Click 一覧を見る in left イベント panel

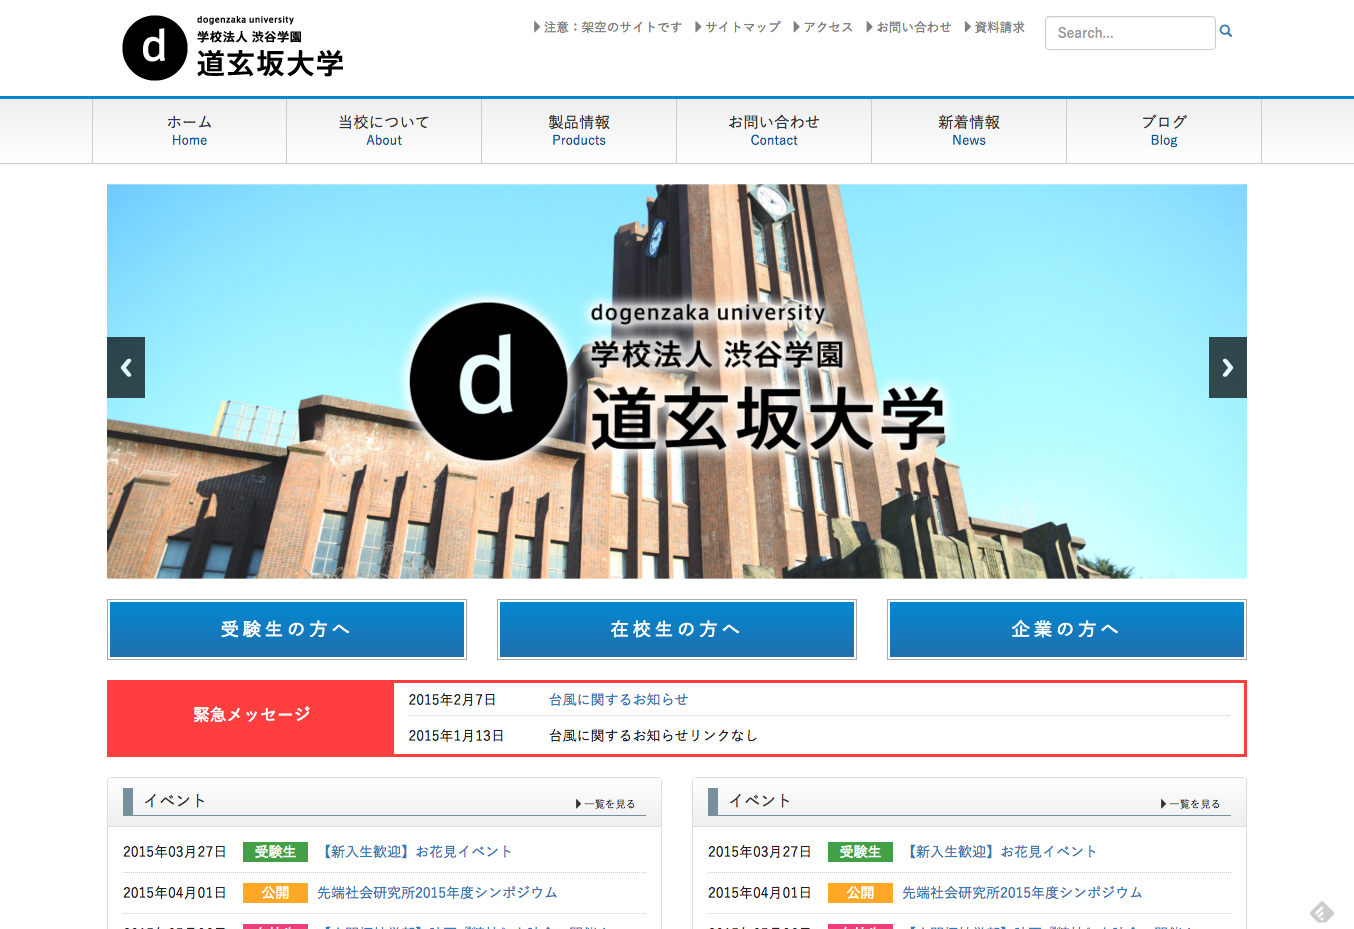tap(606, 804)
